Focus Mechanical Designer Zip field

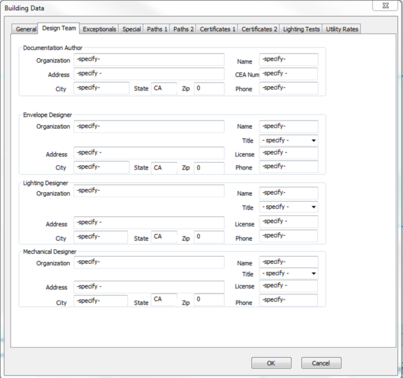209,300
